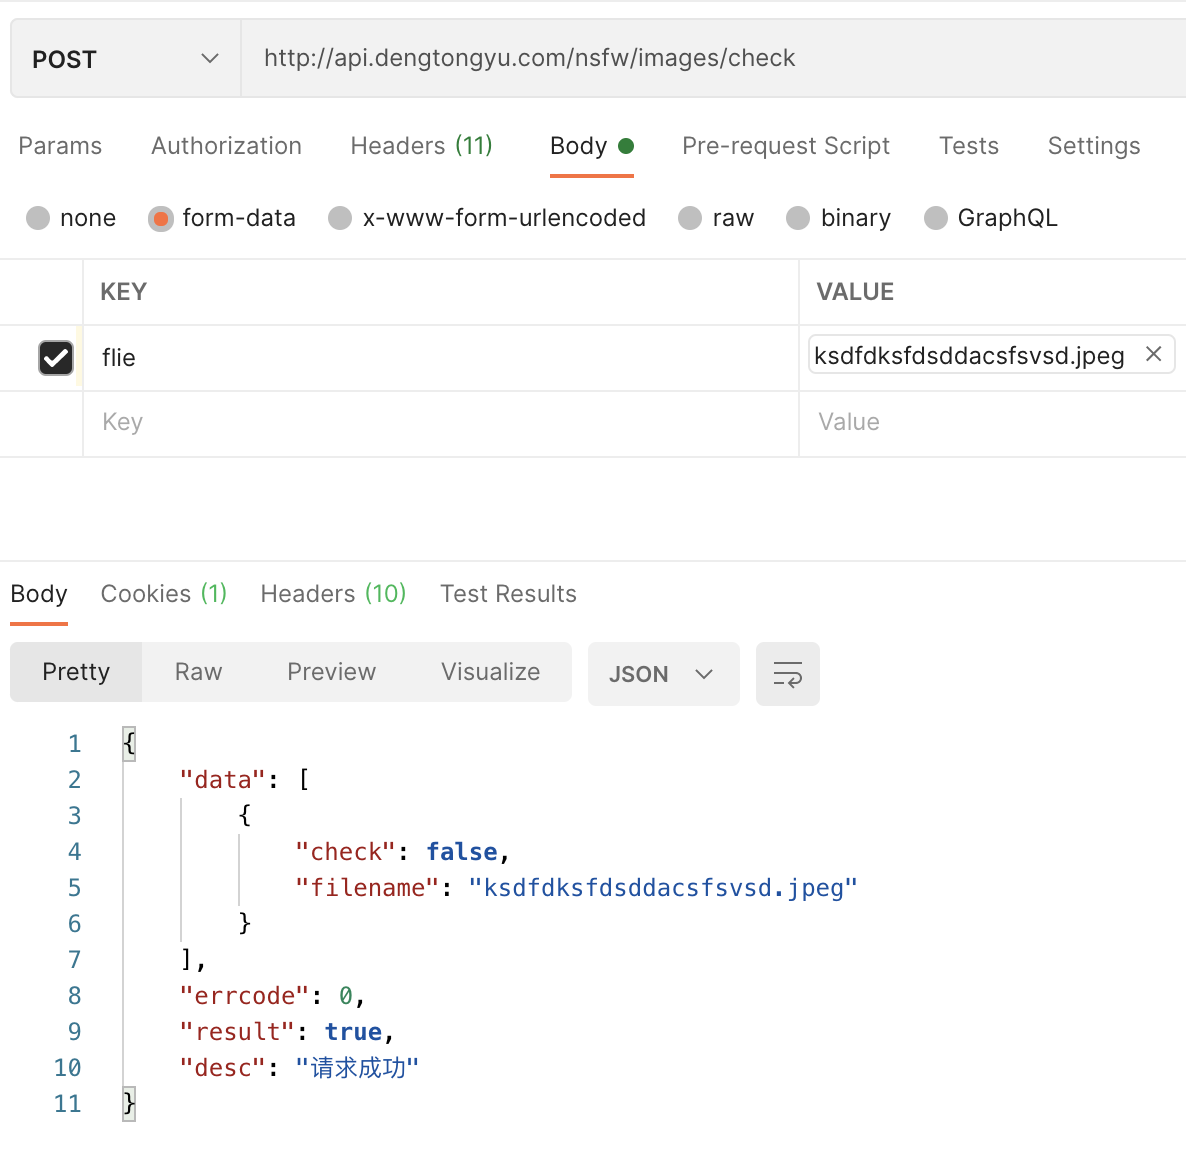Uncheck the flie form-data row

56,357
